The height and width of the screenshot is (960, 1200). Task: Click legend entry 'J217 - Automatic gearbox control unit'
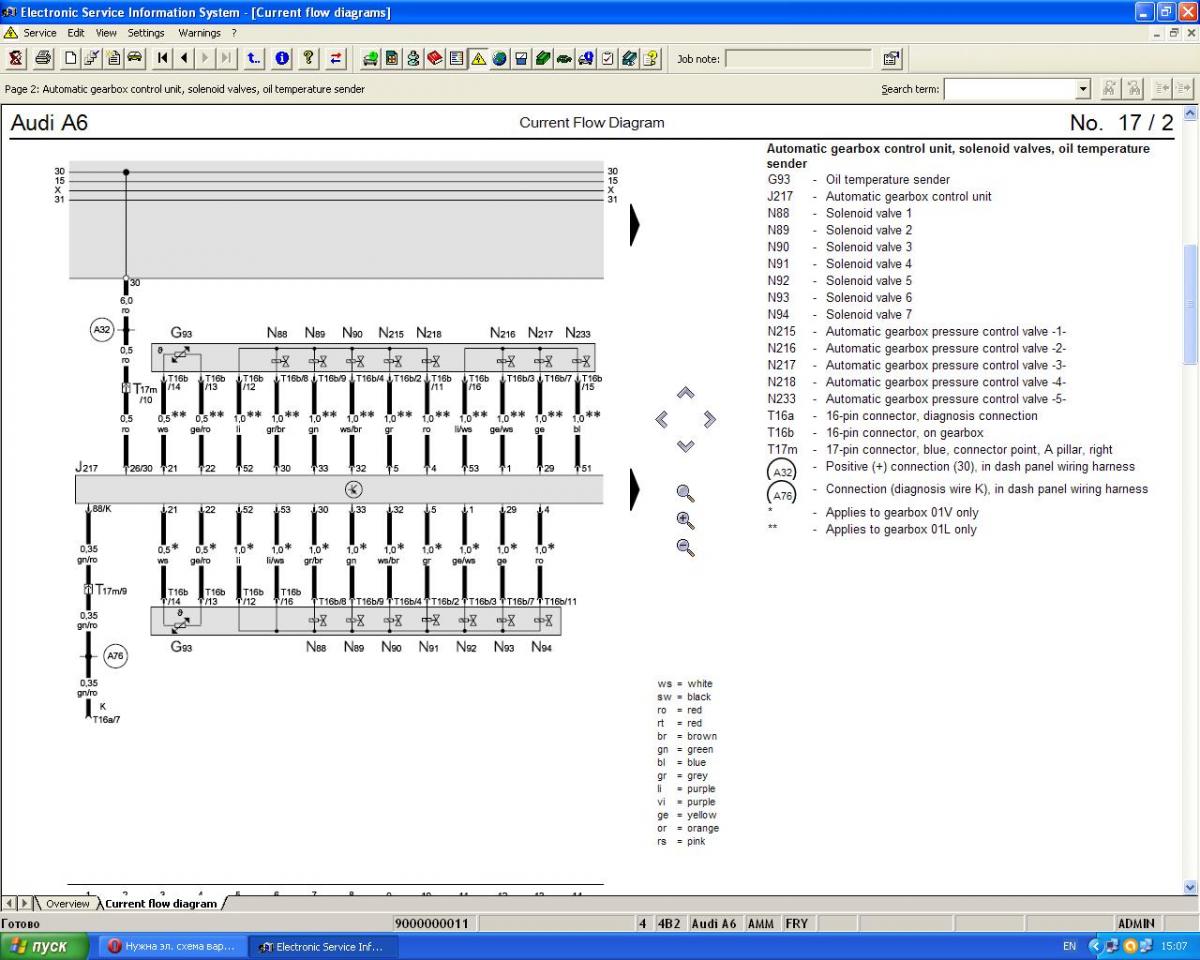tap(879, 196)
